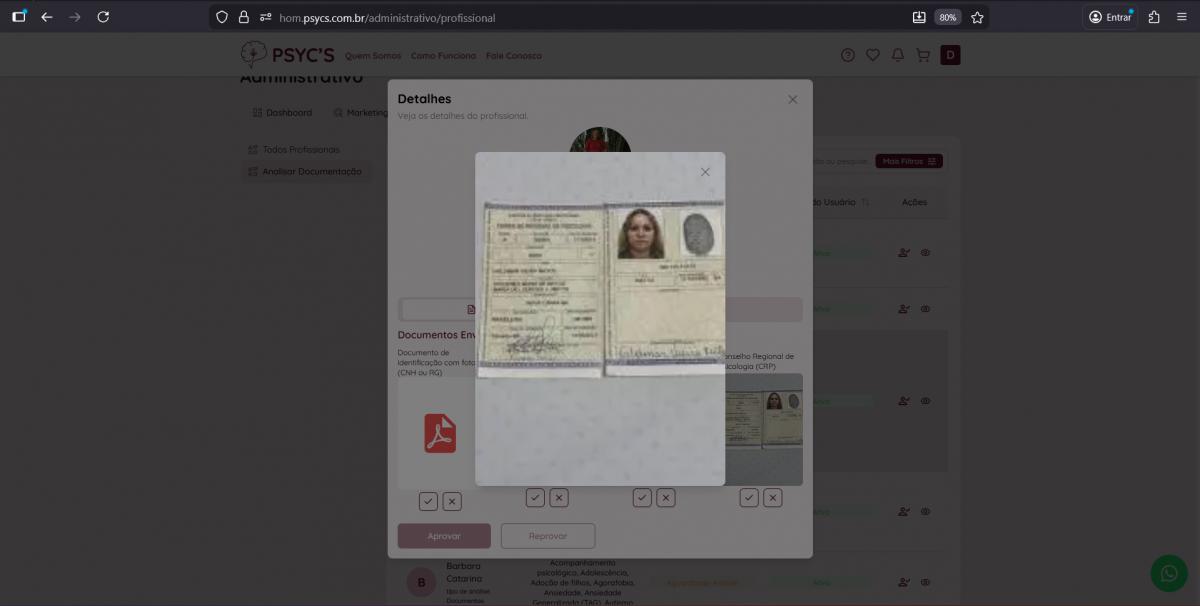This screenshot has height=606, width=1200.
Task: Reject the ID document with X box
Action: click(x=452, y=501)
